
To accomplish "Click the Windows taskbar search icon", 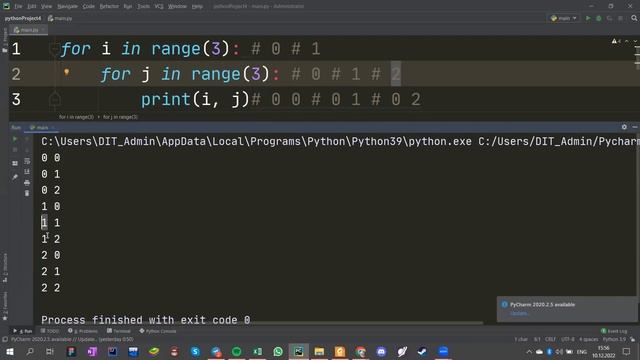I will [30, 351].
